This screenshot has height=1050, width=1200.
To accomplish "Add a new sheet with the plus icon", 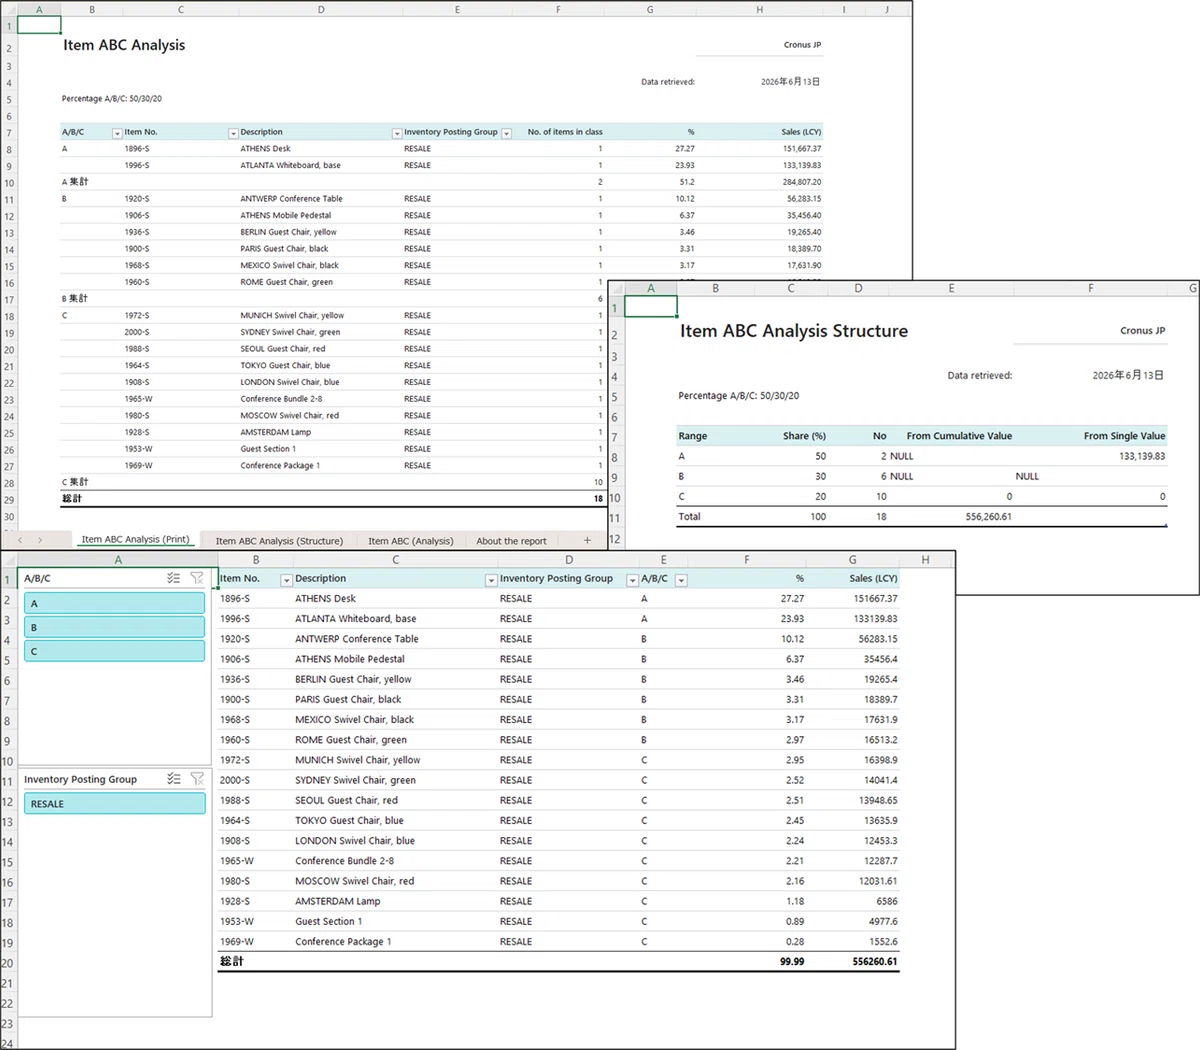I will click(x=587, y=540).
